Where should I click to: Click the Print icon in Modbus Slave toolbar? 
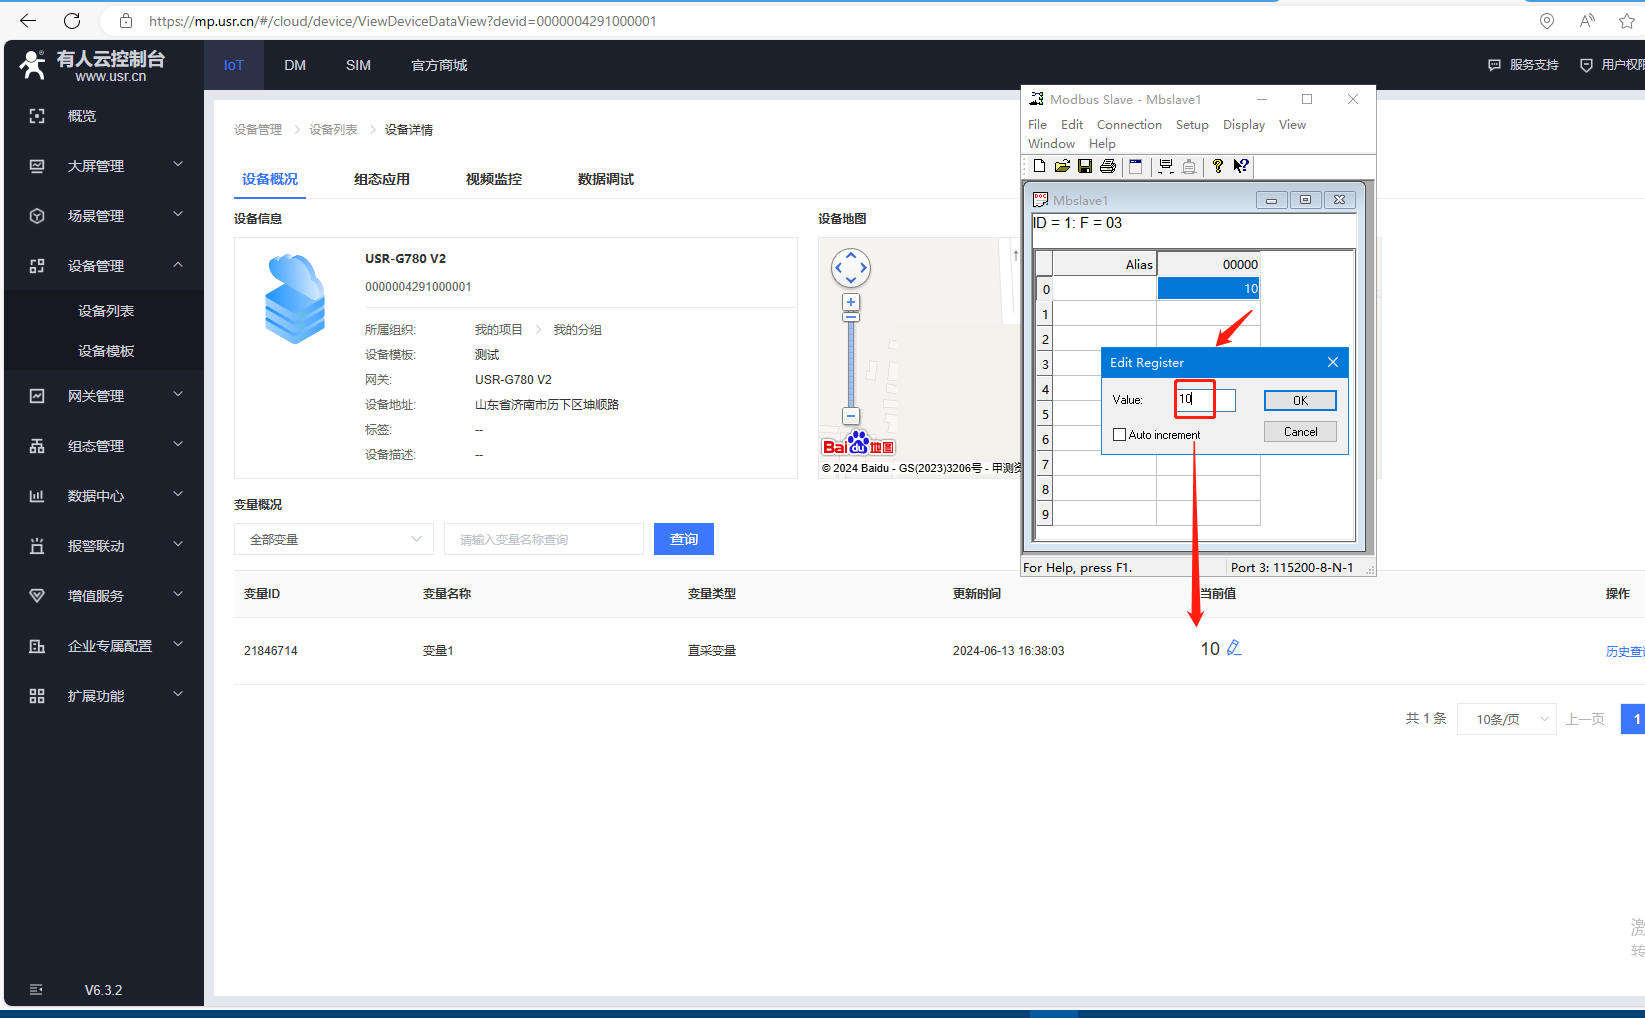coord(1108,166)
